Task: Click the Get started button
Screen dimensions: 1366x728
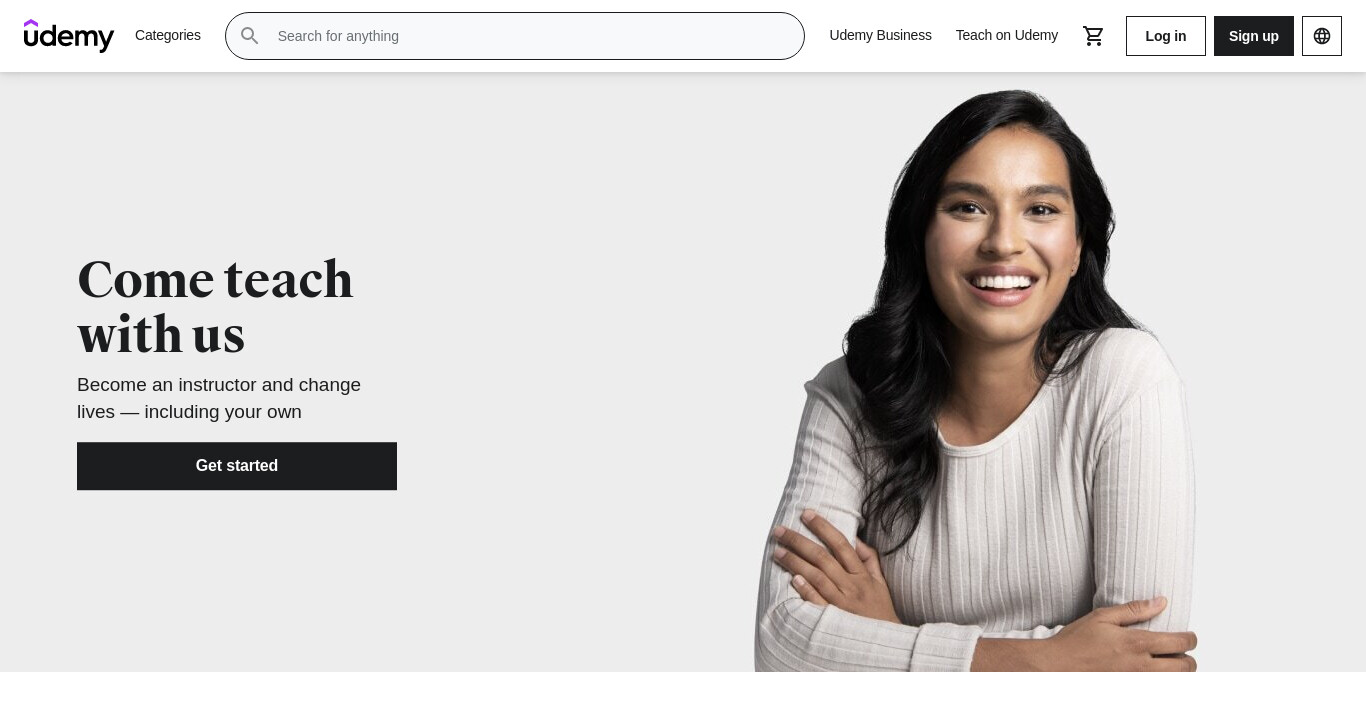Action: pyautogui.click(x=237, y=466)
